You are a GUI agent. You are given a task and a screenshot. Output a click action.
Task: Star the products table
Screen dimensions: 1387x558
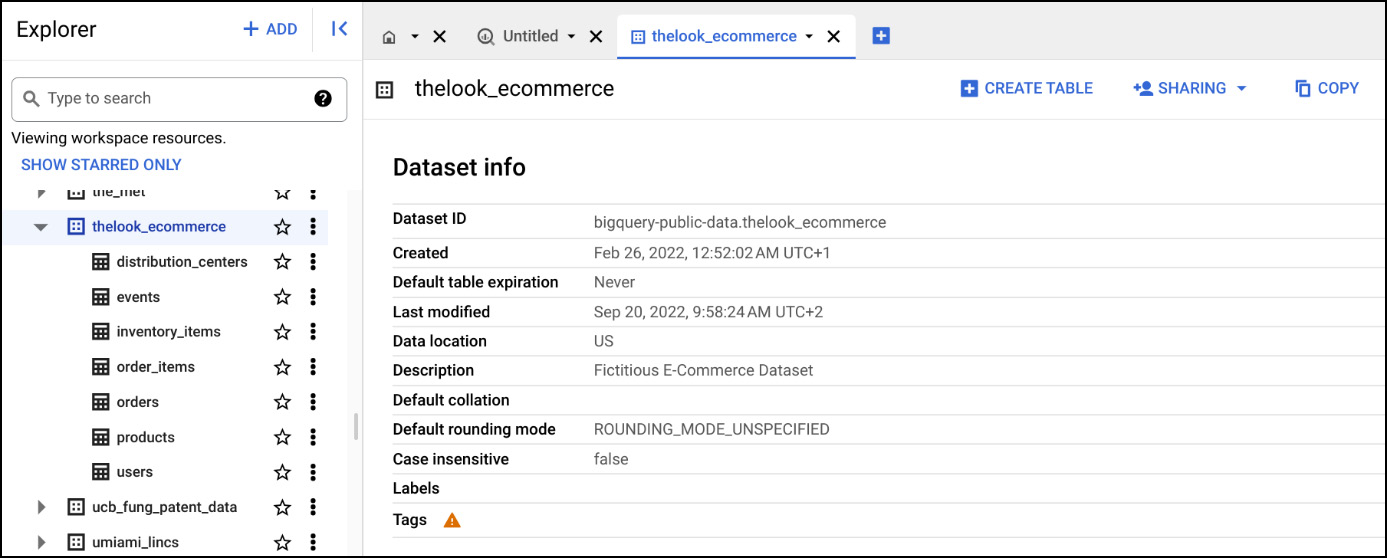[x=283, y=437]
